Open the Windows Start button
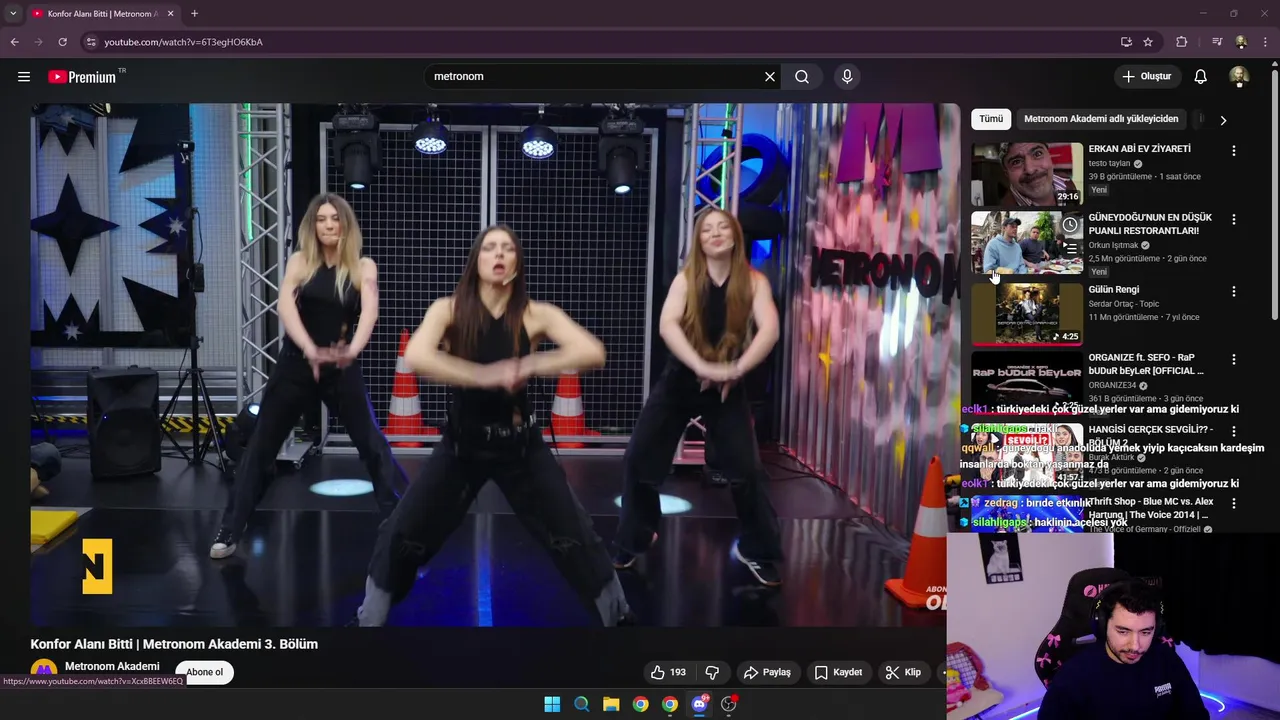Screen dimensions: 1280x720 tap(552, 704)
